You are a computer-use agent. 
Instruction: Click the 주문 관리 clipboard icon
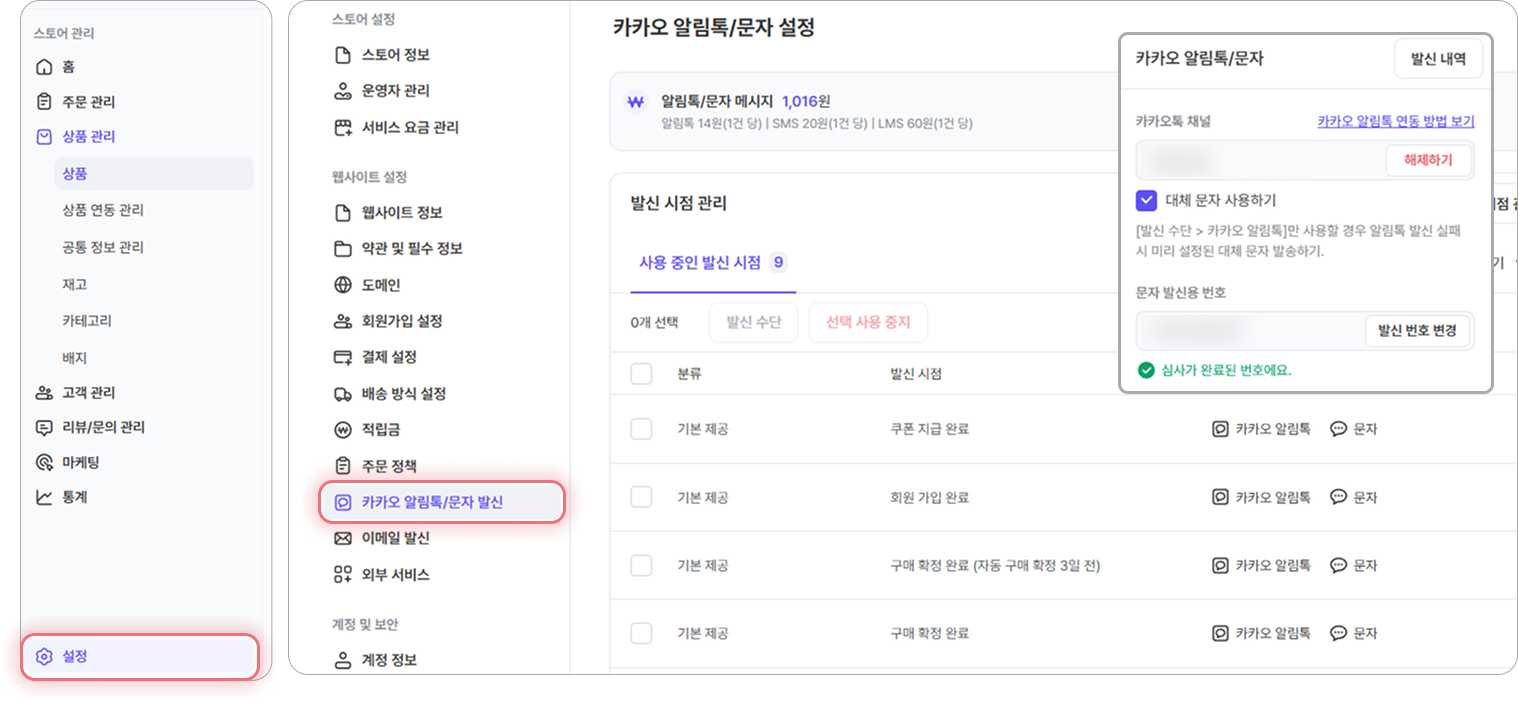pos(44,102)
